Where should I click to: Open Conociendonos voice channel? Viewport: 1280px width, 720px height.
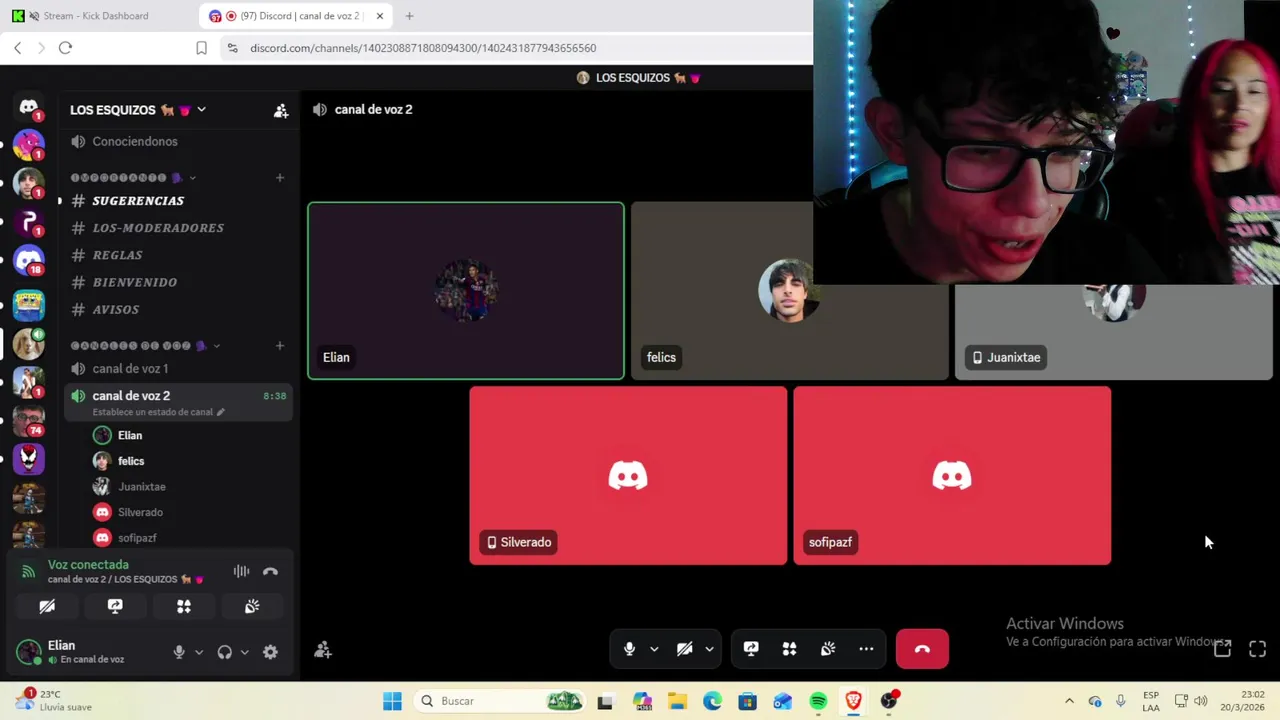click(135, 142)
